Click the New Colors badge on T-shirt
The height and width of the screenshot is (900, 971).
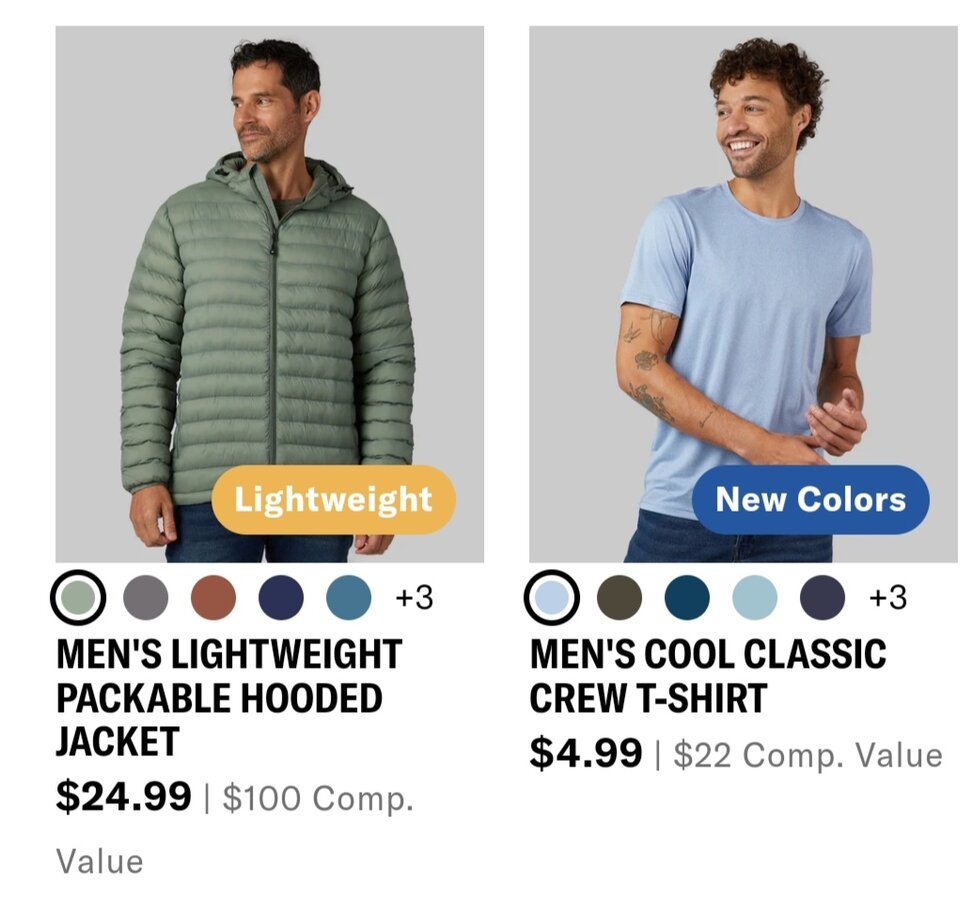pyautogui.click(x=810, y=499)
